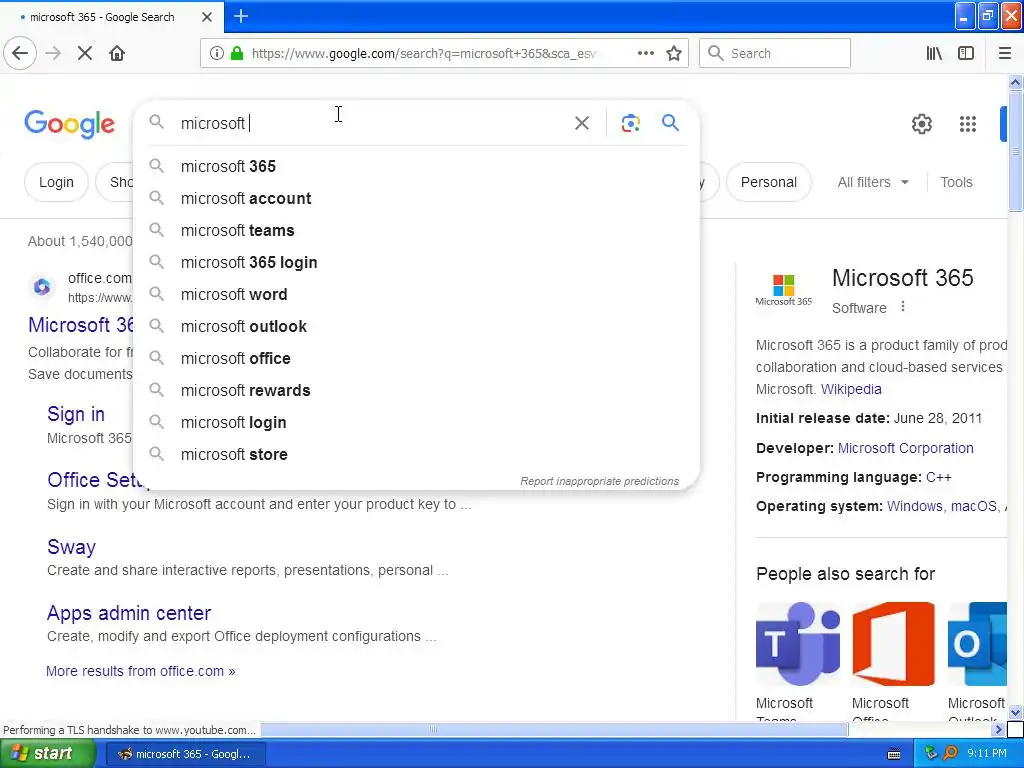Screen dimensions: 1024x768
Task: Open the Apps admin center sitelink
Action: click(x=129, y=613)
